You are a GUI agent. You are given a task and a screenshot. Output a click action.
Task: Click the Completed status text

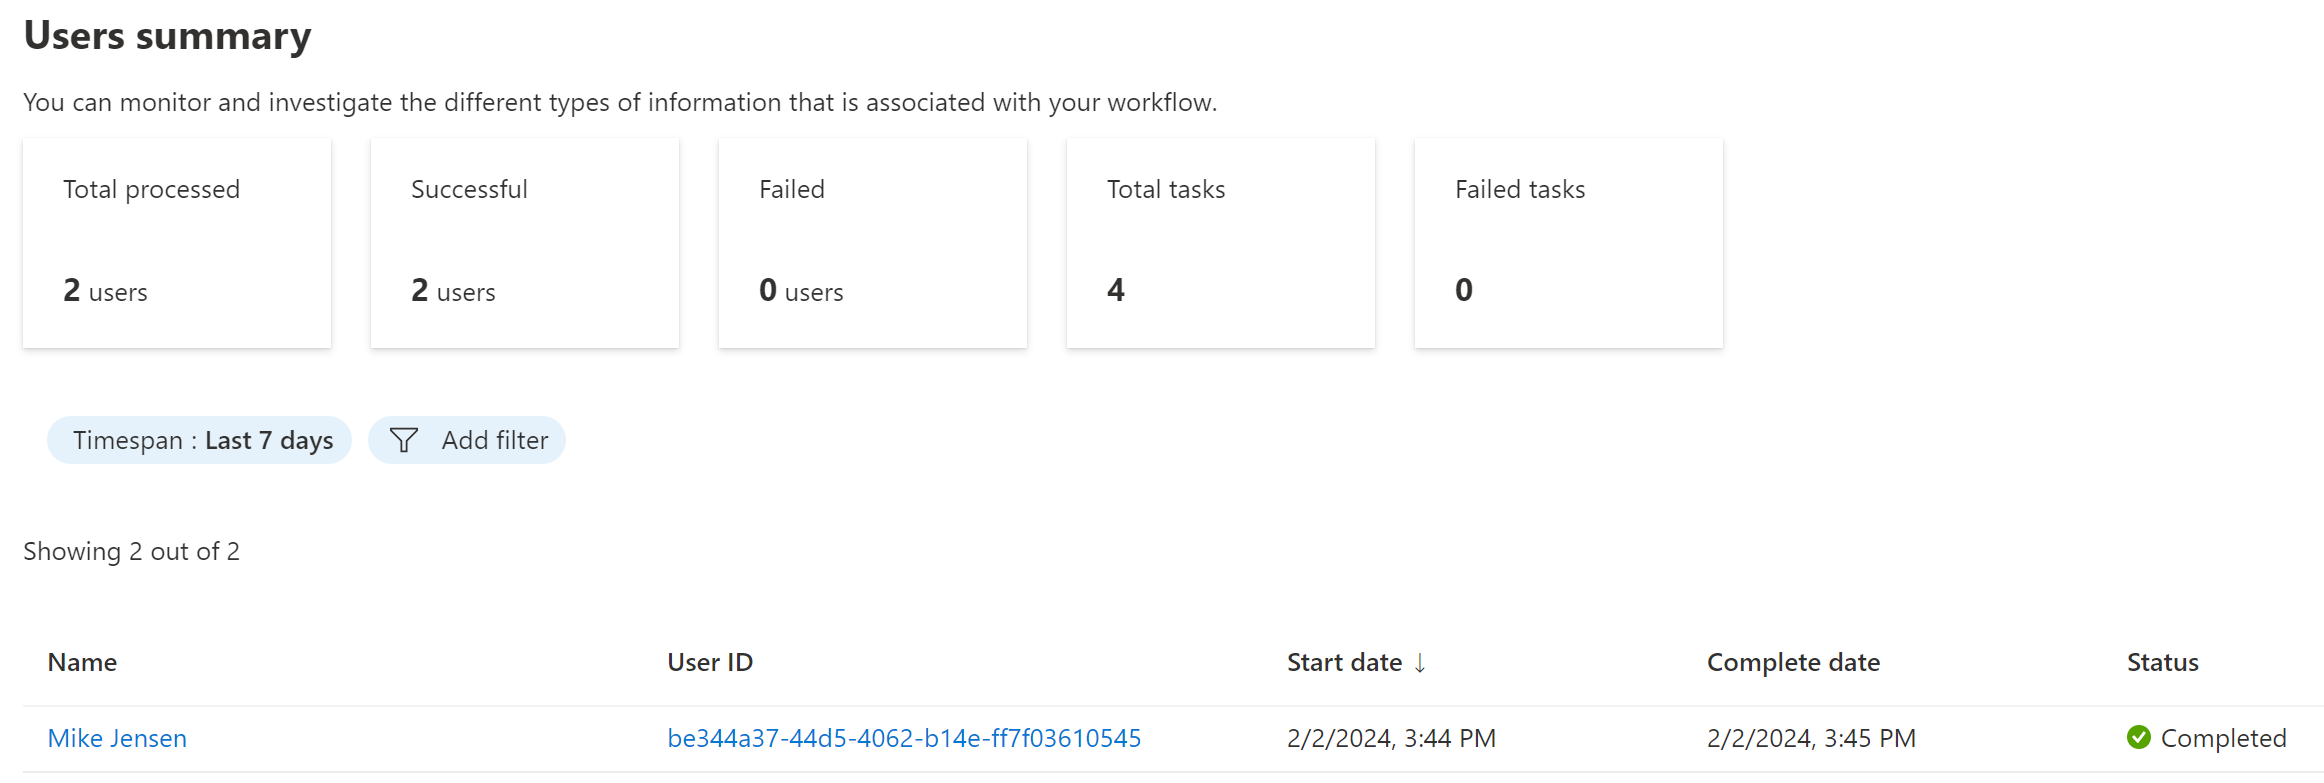[x=2223, y=738]
